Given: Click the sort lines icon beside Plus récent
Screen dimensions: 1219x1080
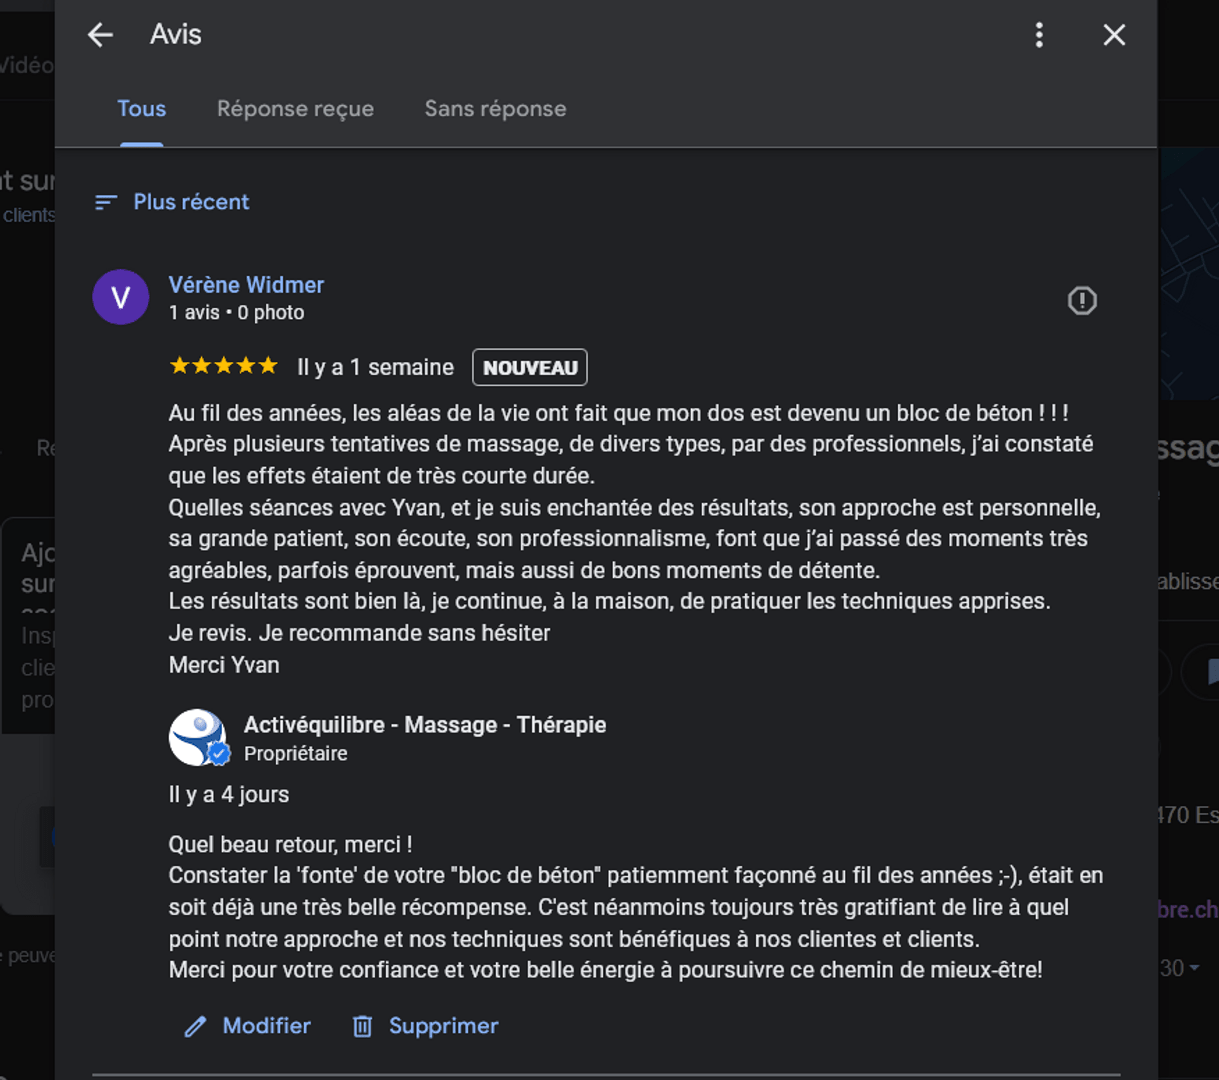Looking at the screenshot, I should tap(106, 202).
